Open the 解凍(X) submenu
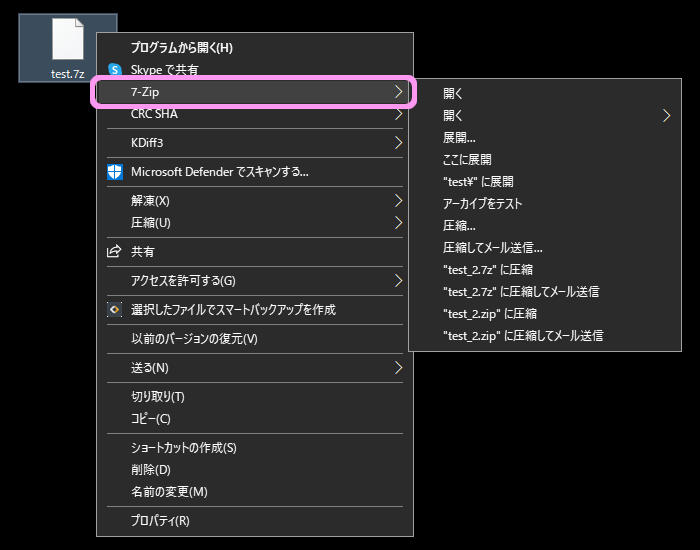Image resolution: width=700 pixels, height=550 pixels. tap(254, 201)
